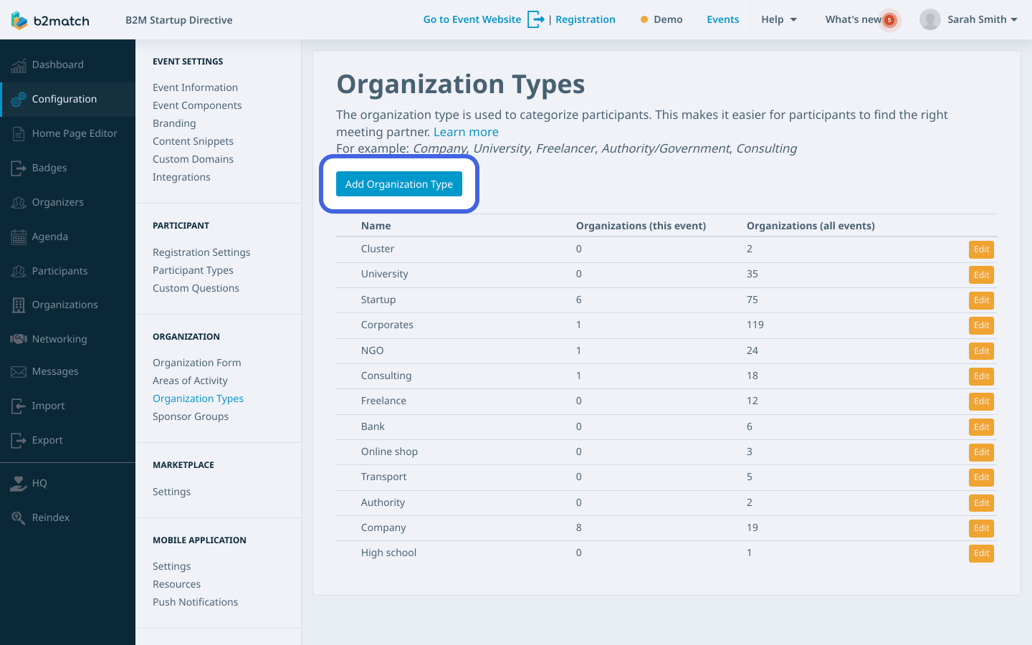
Task: Click the Add Organization Type button
Action: point(399,184)
